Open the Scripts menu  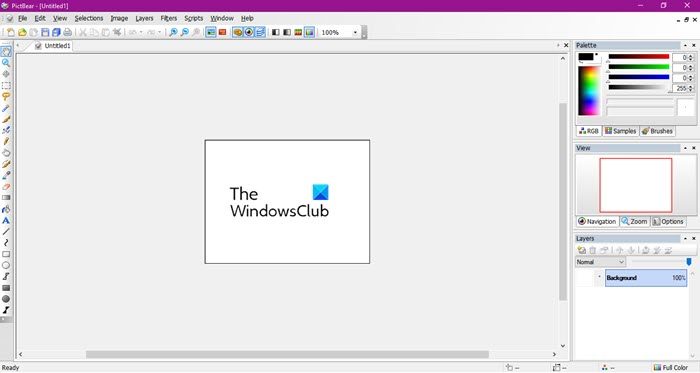[194, 18]
